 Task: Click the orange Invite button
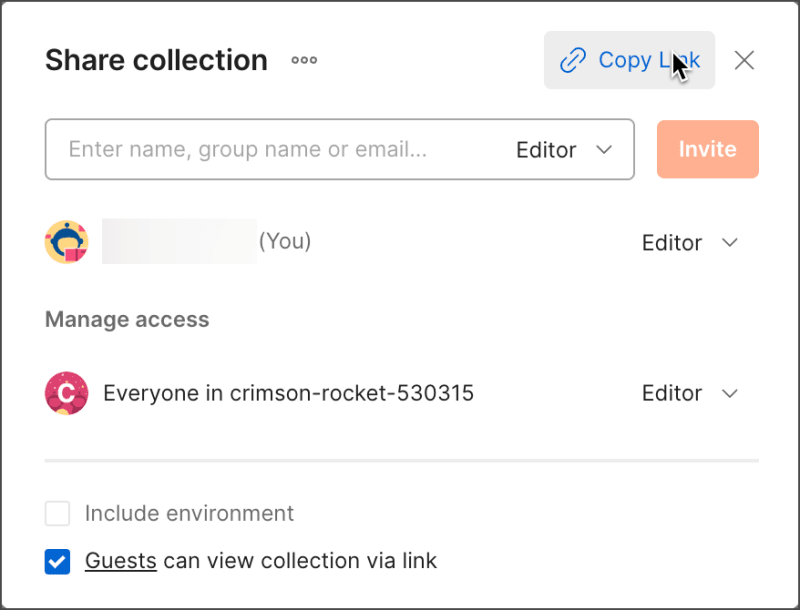(x=707, y=149)
